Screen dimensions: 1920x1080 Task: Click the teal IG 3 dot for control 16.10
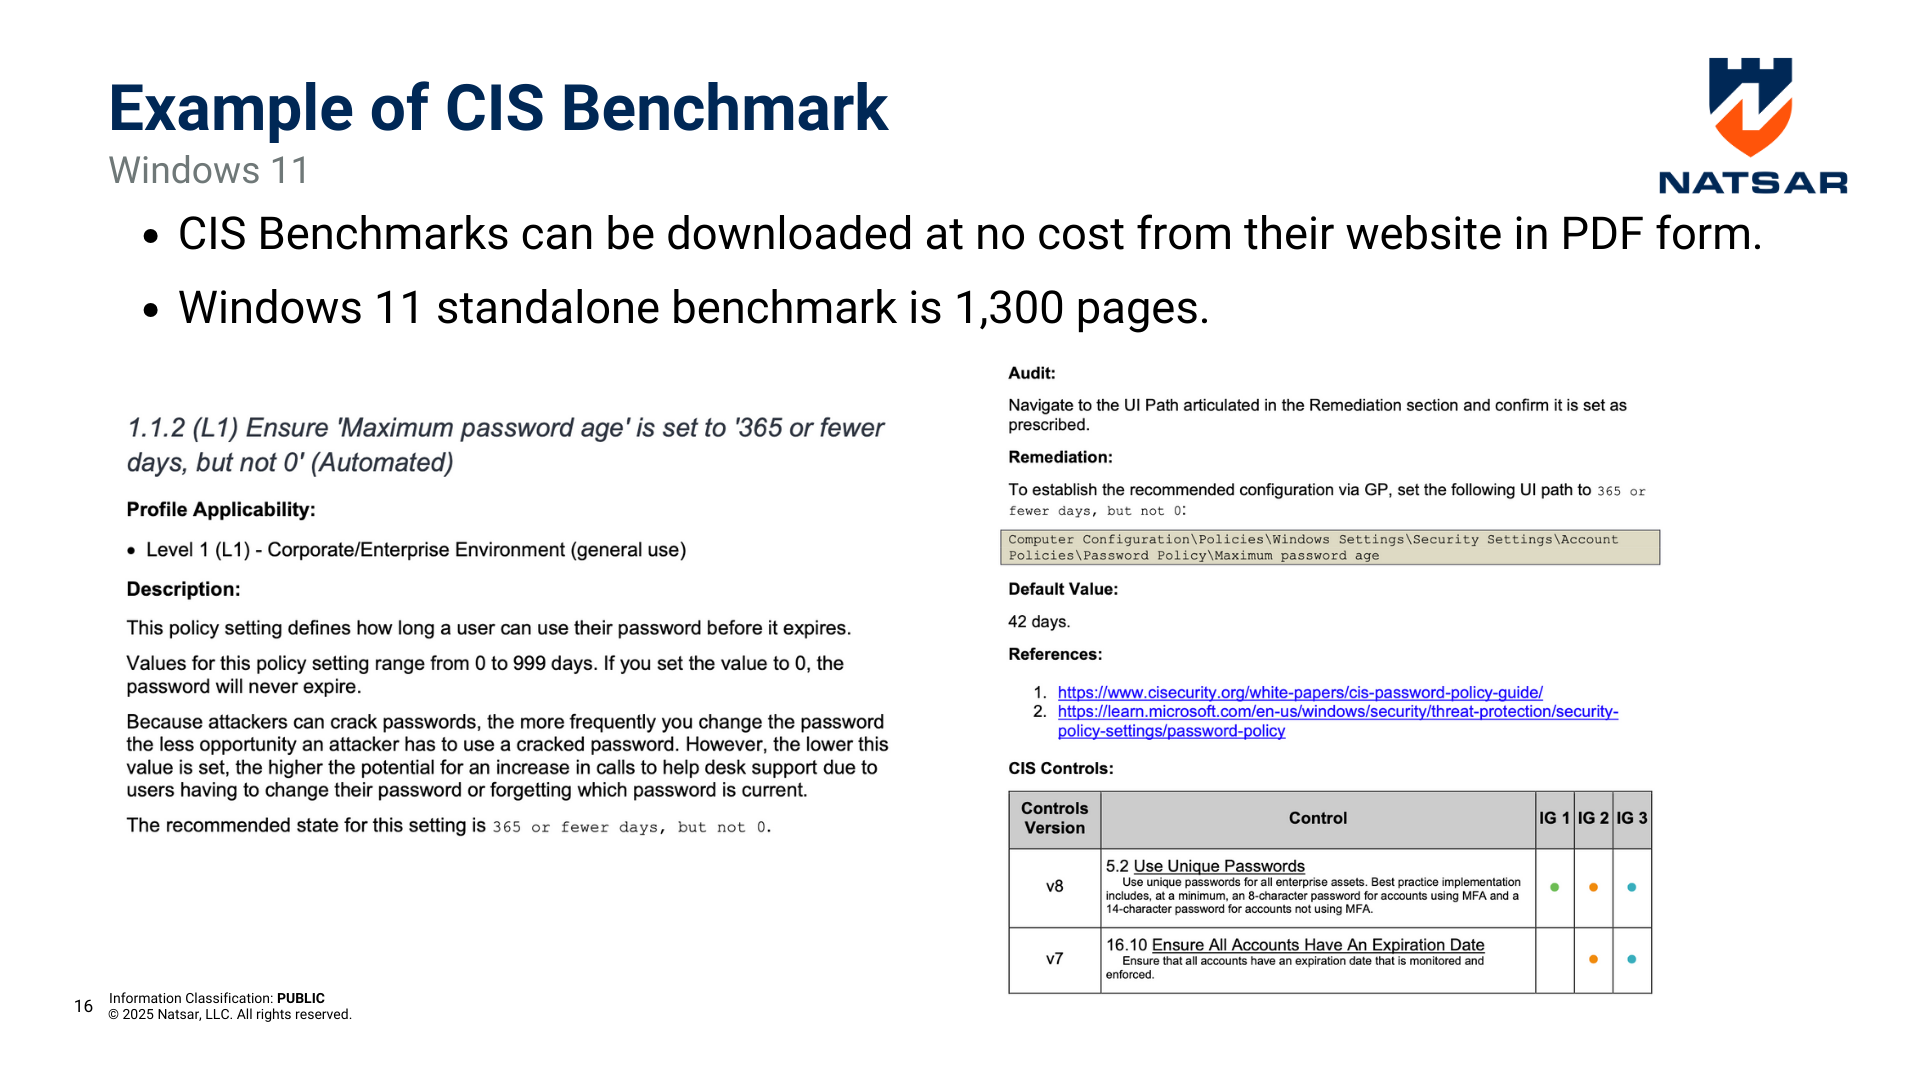(1632, 958)
